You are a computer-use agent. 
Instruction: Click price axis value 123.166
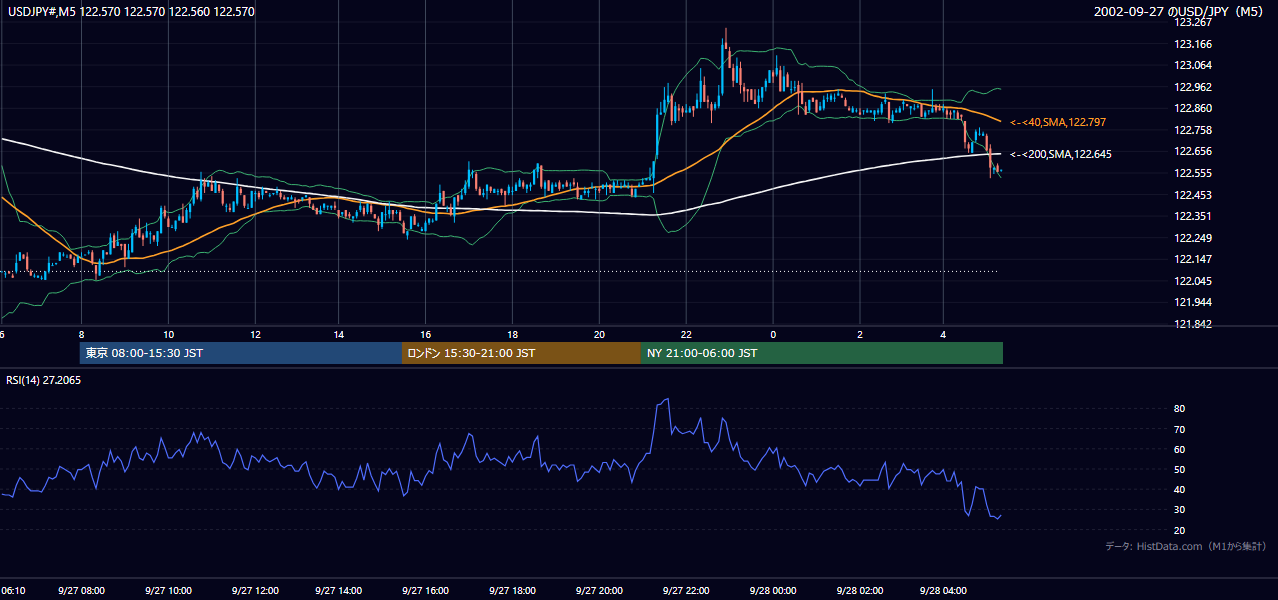pos(1194,44)
